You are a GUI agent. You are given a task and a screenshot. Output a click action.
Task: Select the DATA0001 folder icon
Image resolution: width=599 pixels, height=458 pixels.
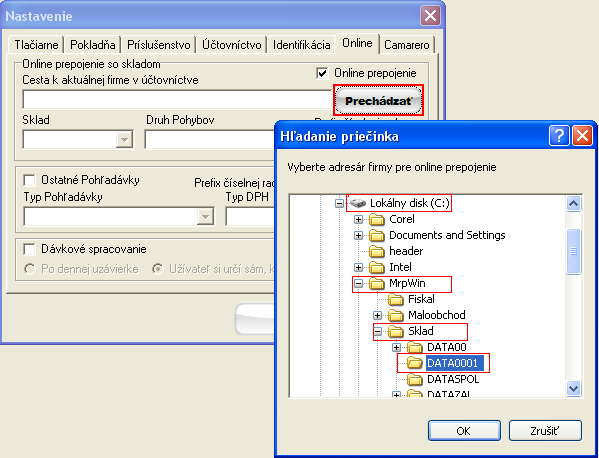click(415, 363)
